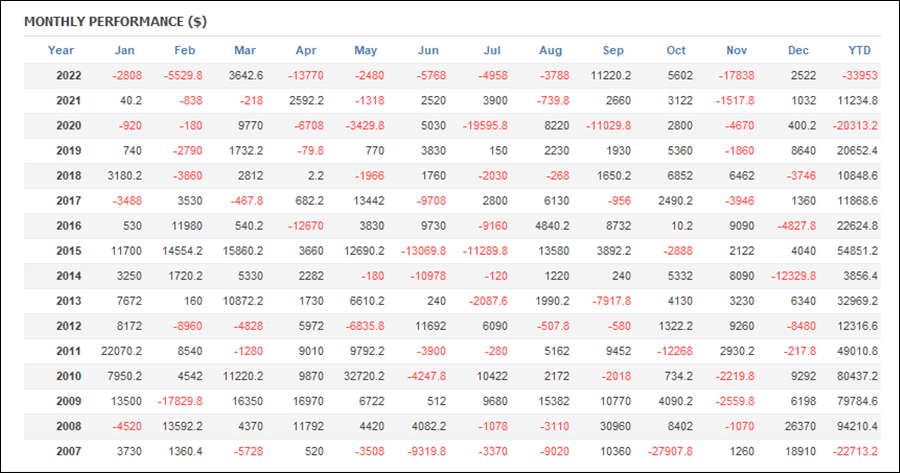Screen dimensions: 900x473
Task: Select the 2022 row label
Action: point(68,75)
